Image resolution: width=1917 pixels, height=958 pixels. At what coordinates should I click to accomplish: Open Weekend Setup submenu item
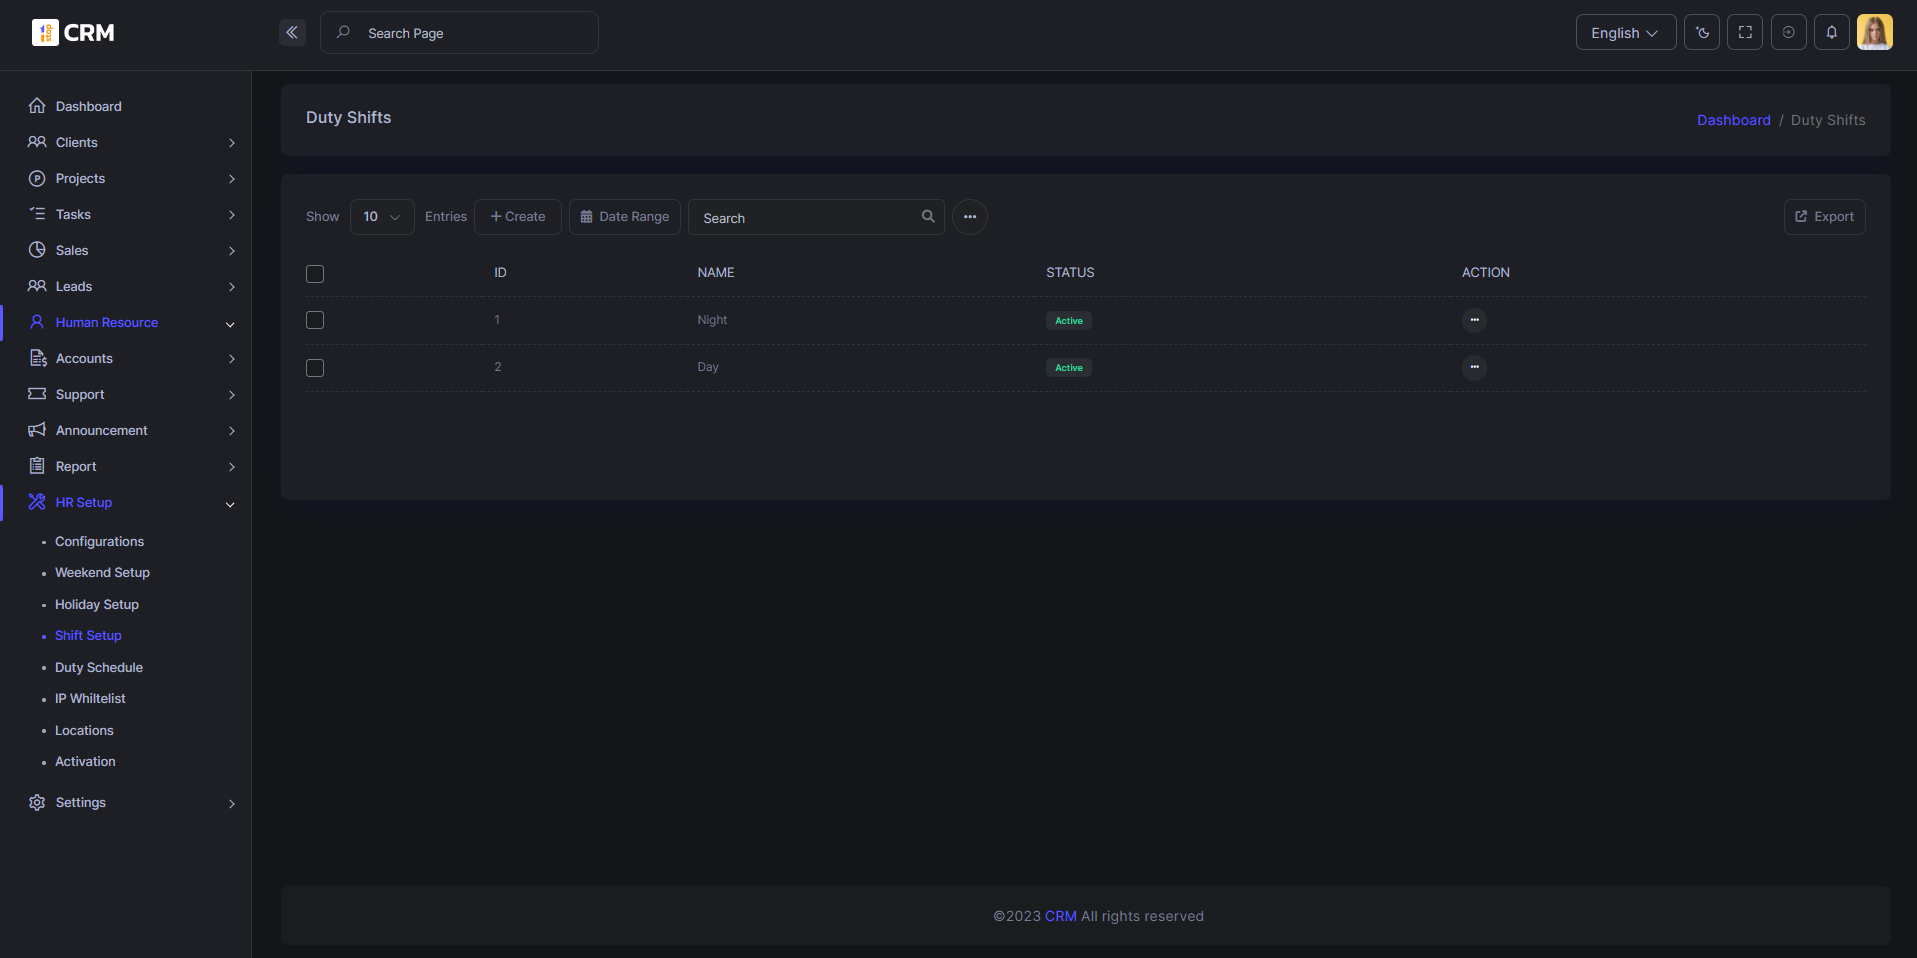[102, 572]
